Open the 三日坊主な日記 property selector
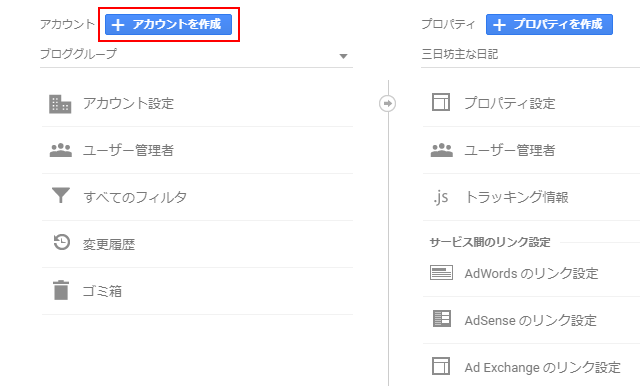 [x=530, y=54]
